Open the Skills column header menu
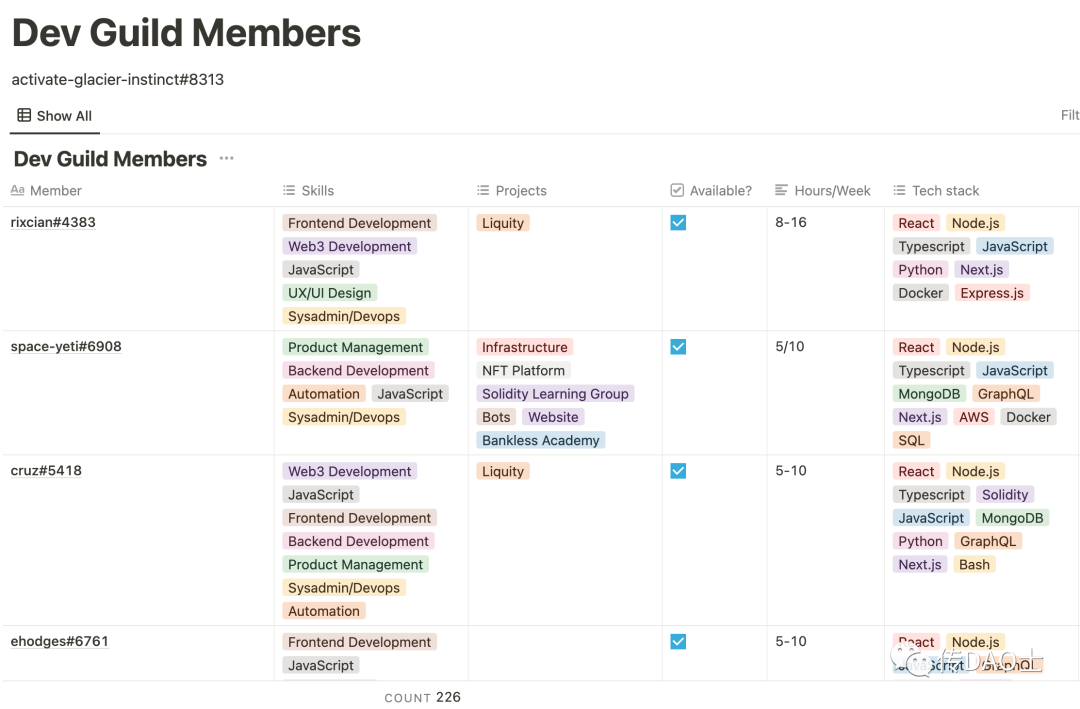 point(317,190)
